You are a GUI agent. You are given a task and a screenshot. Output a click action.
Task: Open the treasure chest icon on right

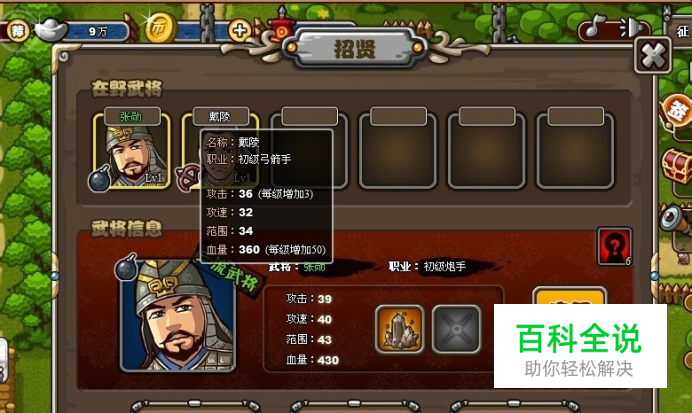coord(678,165)
